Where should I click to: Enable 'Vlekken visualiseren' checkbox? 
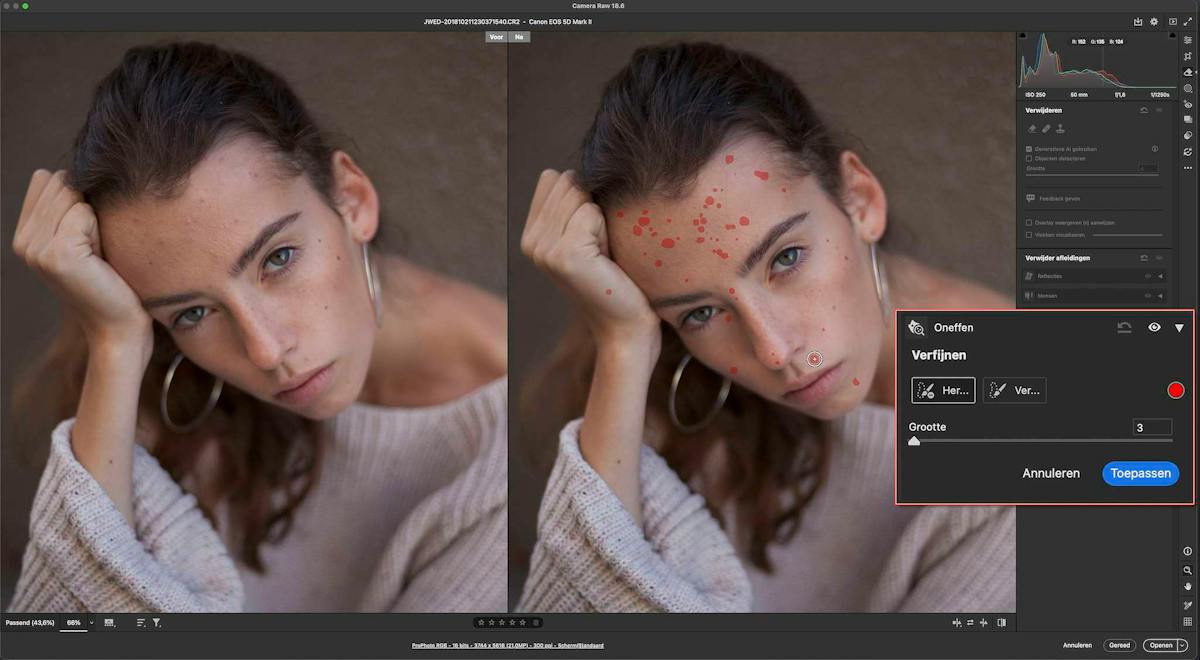pyautogui.click(x=1029, y=235)
